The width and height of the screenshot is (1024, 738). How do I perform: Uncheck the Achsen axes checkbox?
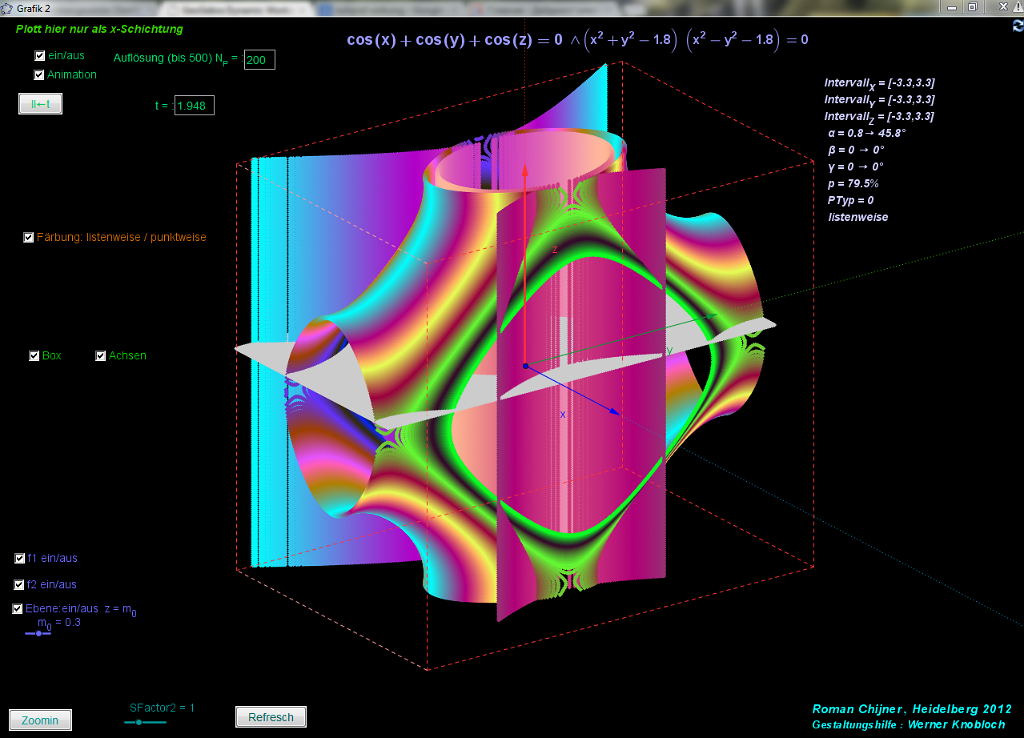pyautogui.click(x=101, y=356)
